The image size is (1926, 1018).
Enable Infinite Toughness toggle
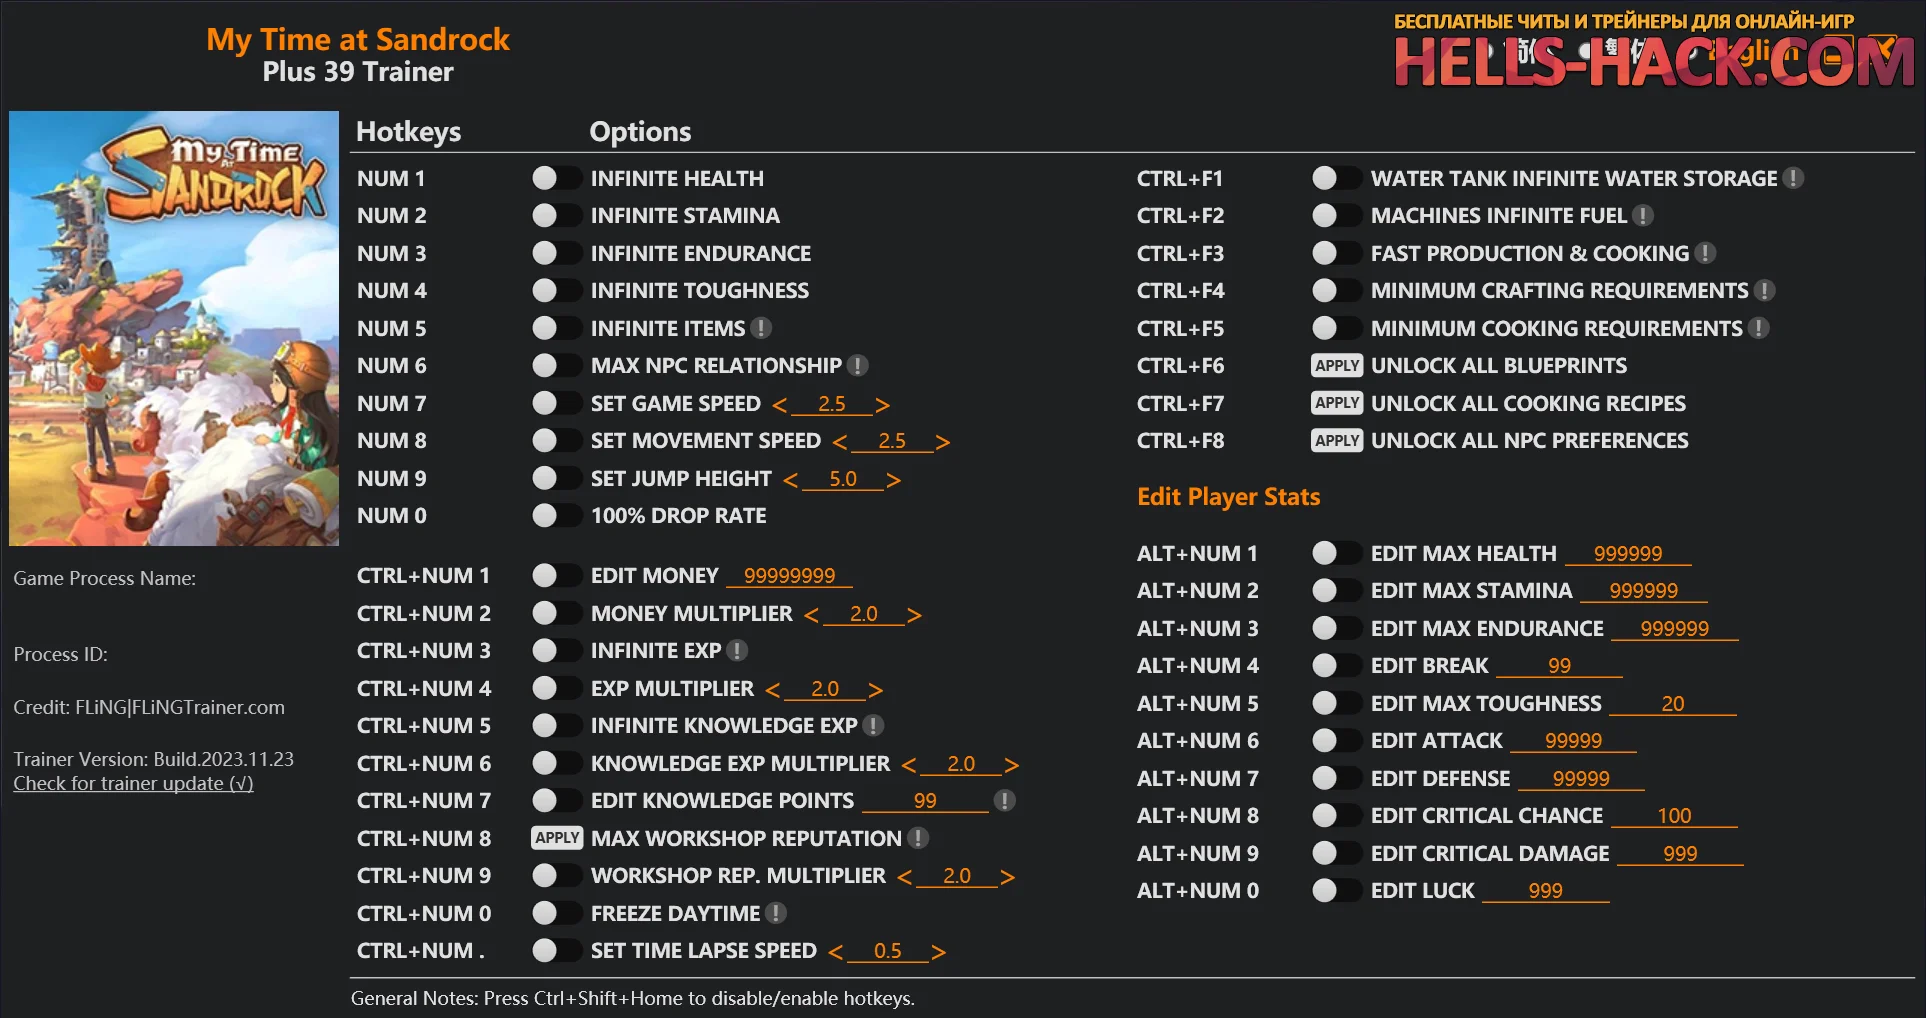556,291
